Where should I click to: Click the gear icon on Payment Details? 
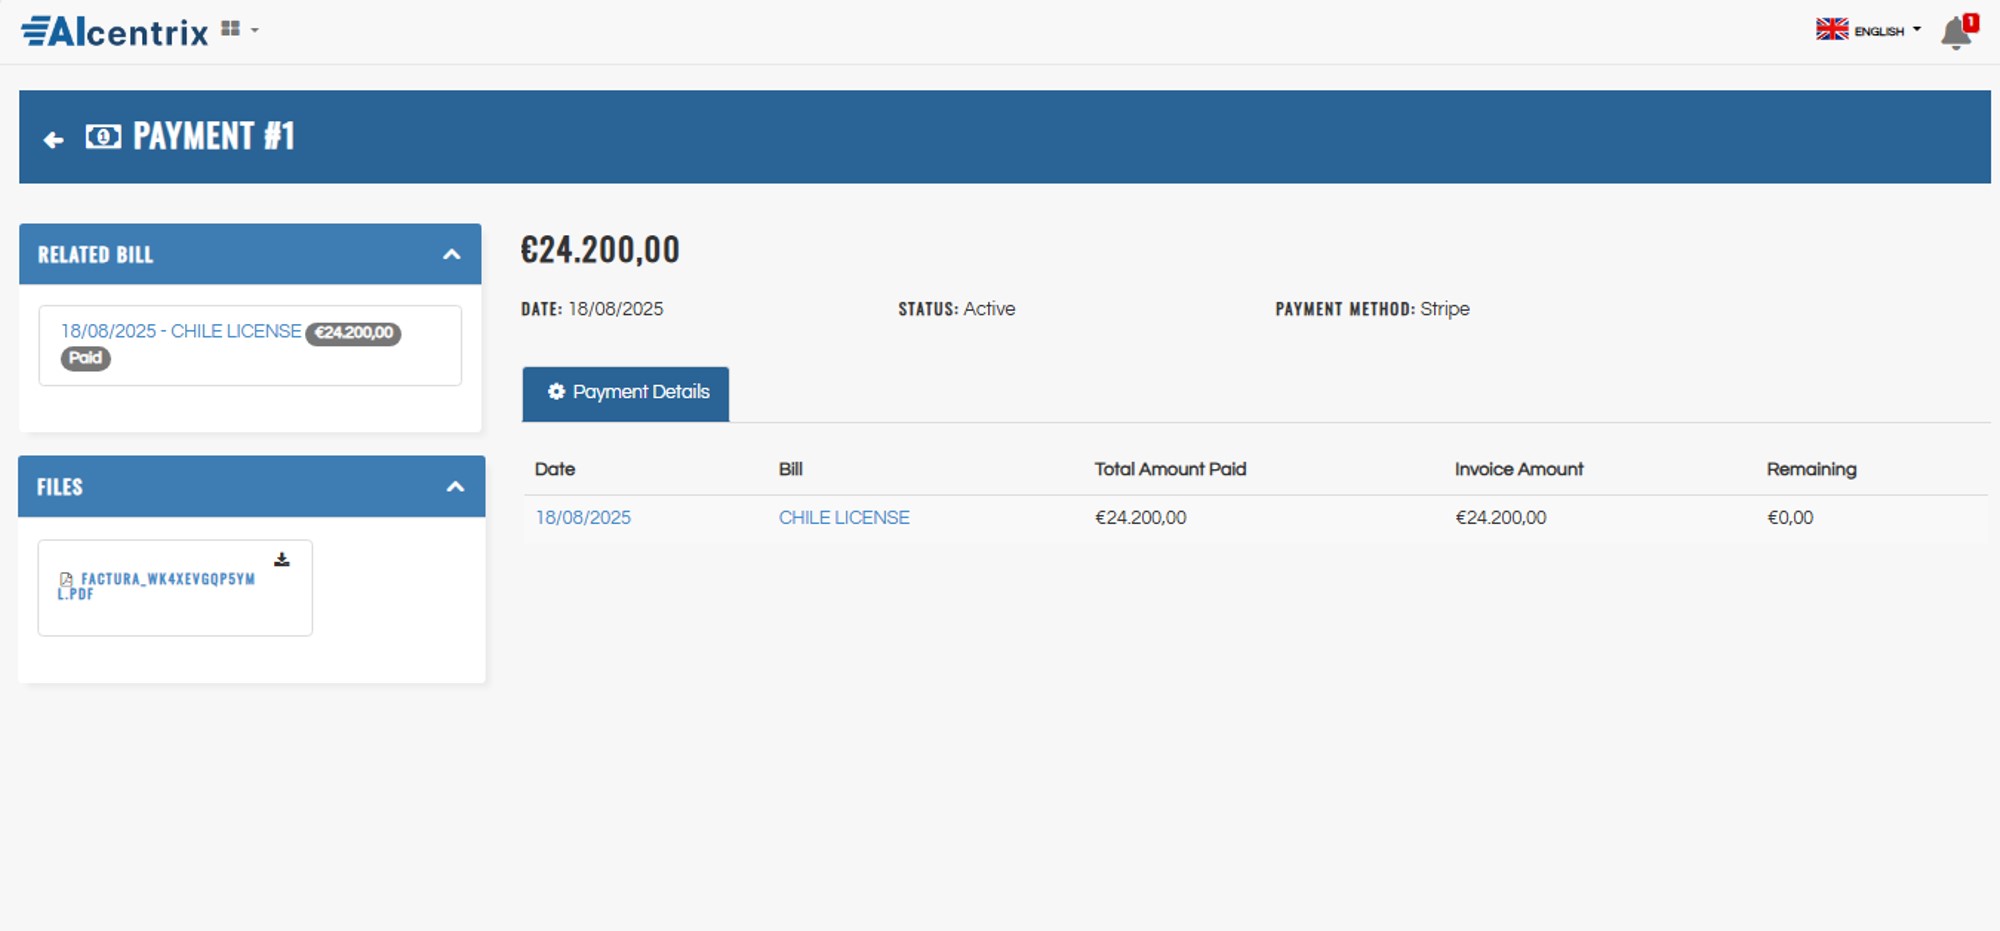(x=556, y=392)
